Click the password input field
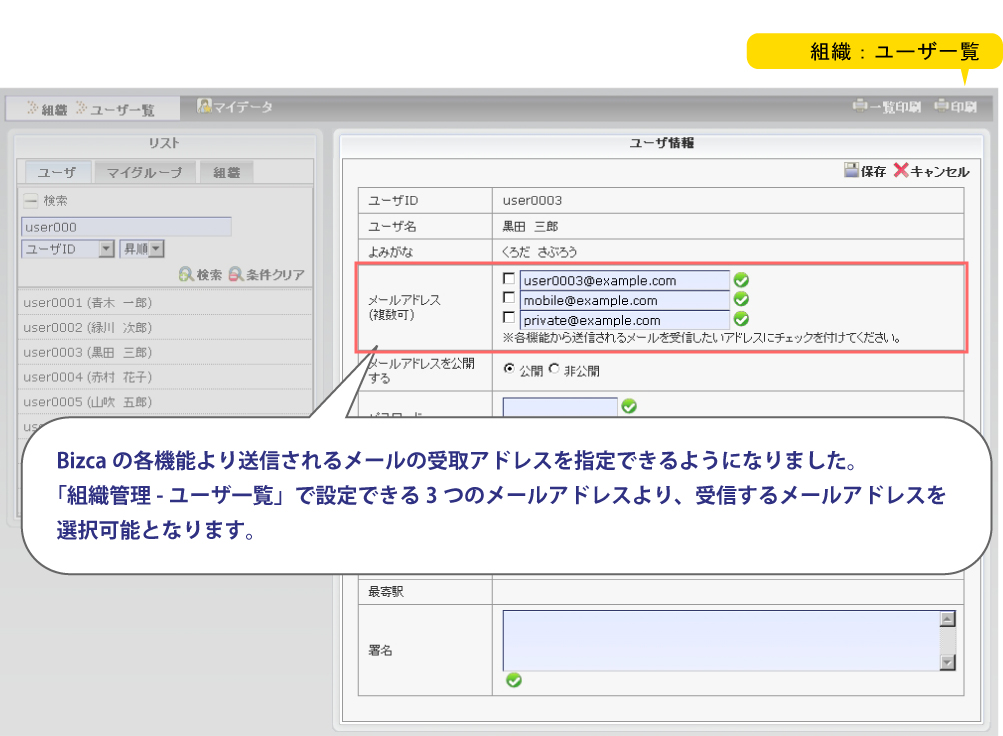Image resolution: width=1003 pixels, height=736 pixels. point(560,408)
